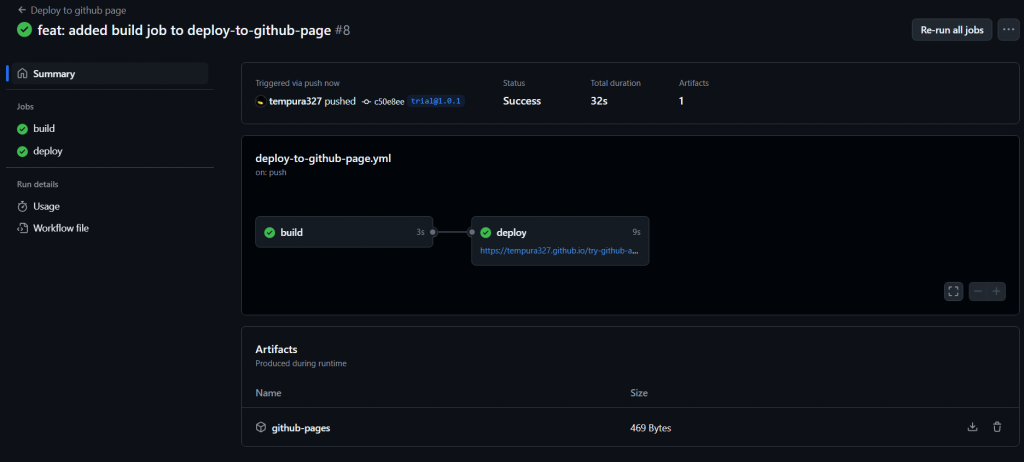1024x462 pixels.
Task: Click the back arrow icon at top
Action: pos(22,10)
